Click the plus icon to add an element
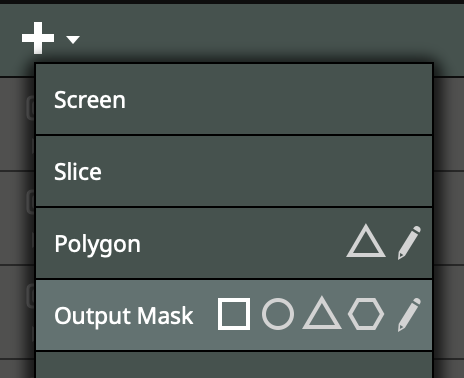464x378 pixels. pos(38,38)
